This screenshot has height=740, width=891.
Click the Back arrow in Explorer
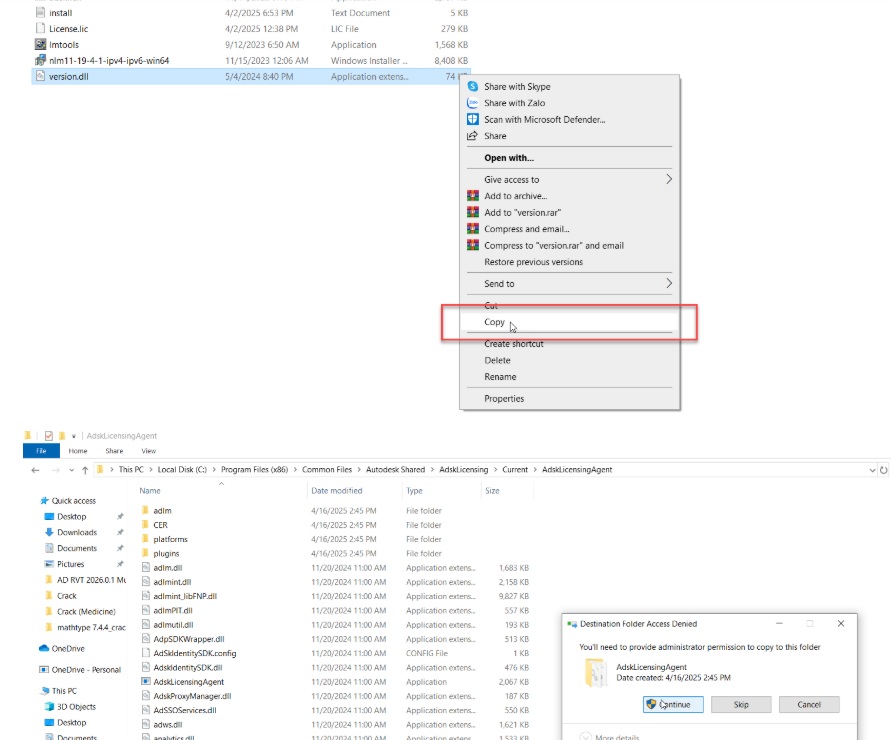33,469
